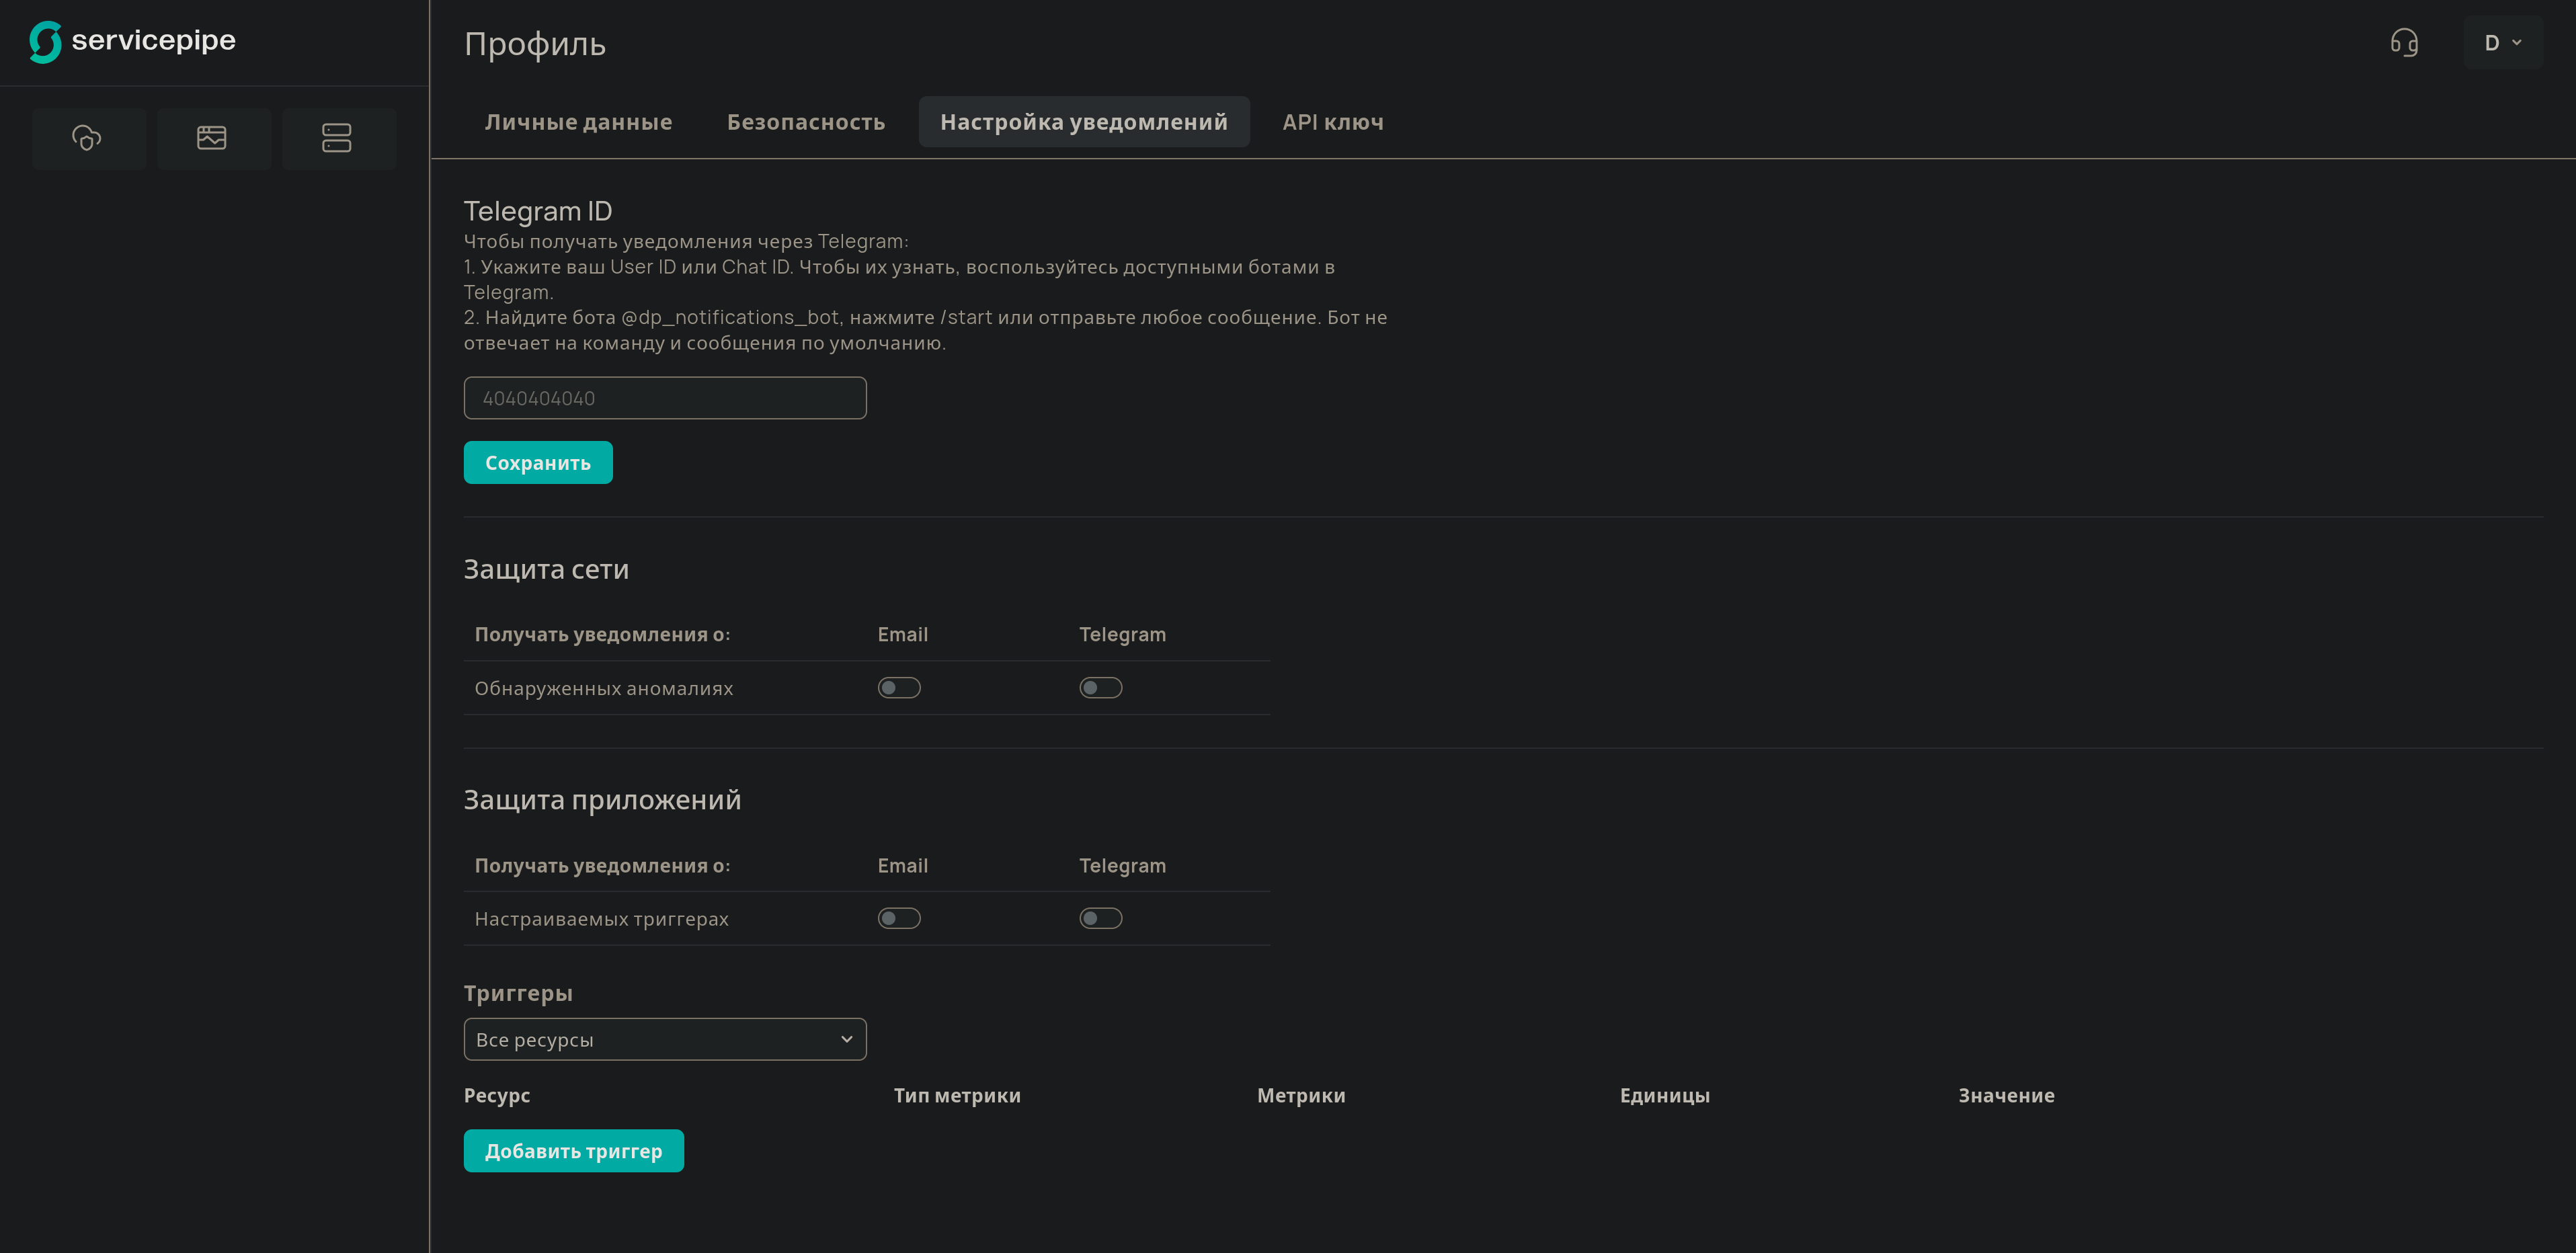Click the Сохранить button
The width and height of the screenshot is (2576, 1253).
click(x=537, y=463)
